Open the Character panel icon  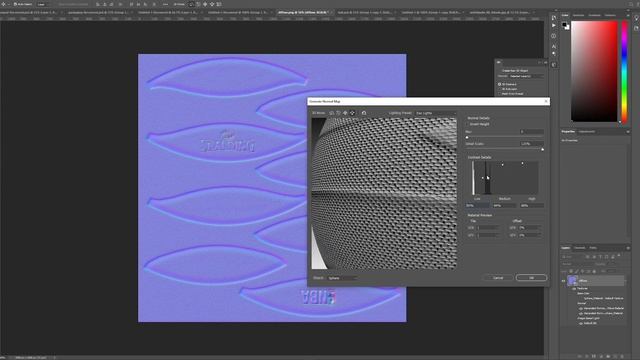(554, 46)
